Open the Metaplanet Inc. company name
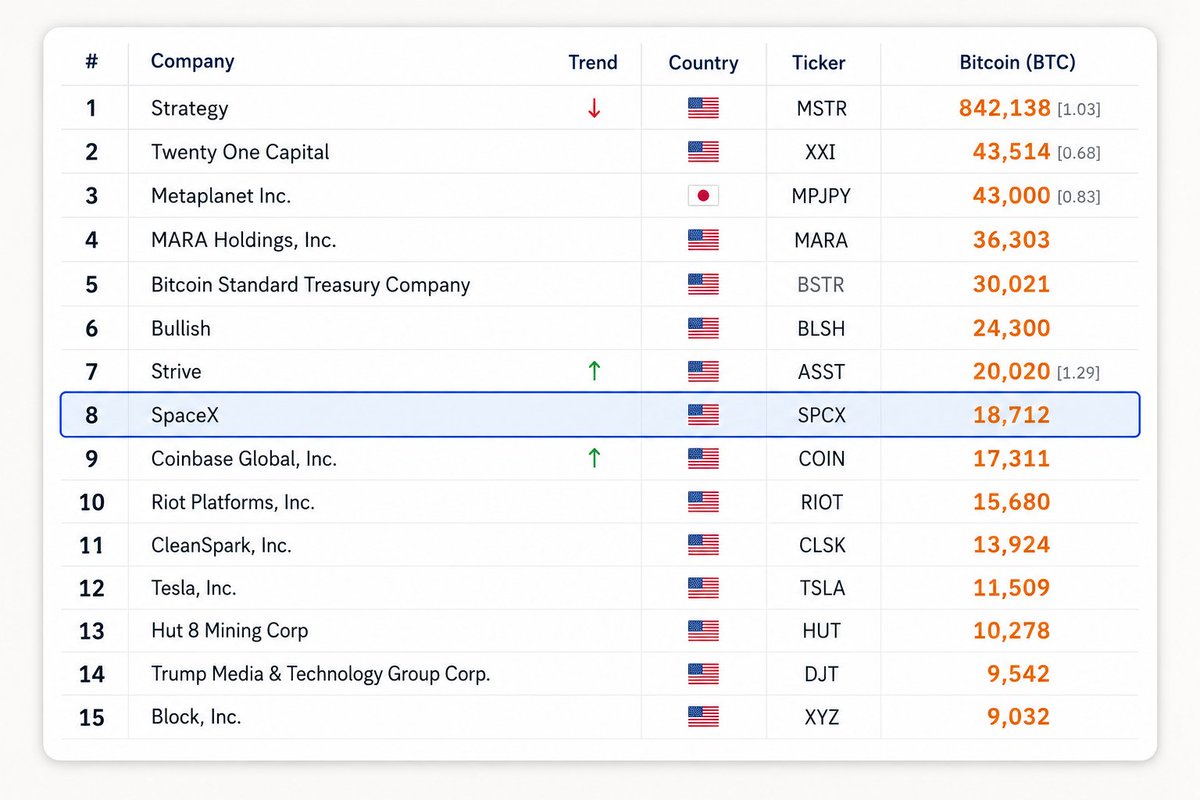The width and height of the screenshot is (1200, 800). (221, 196)
